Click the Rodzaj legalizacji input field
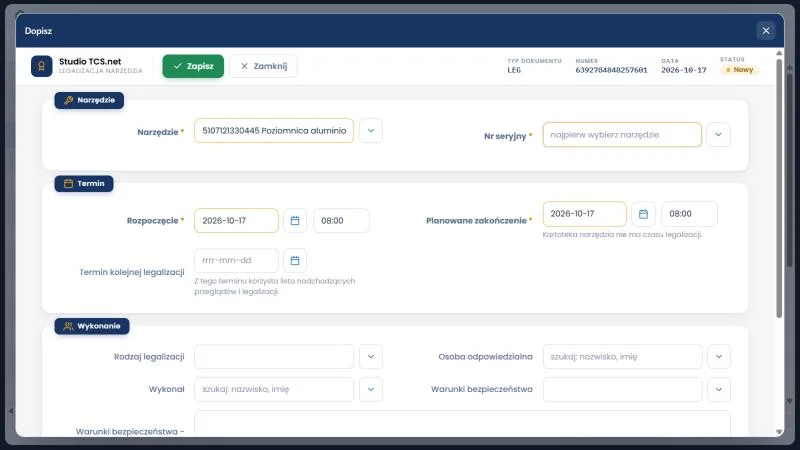This screenshot has height=450, width=800. (x=274, y=357)
